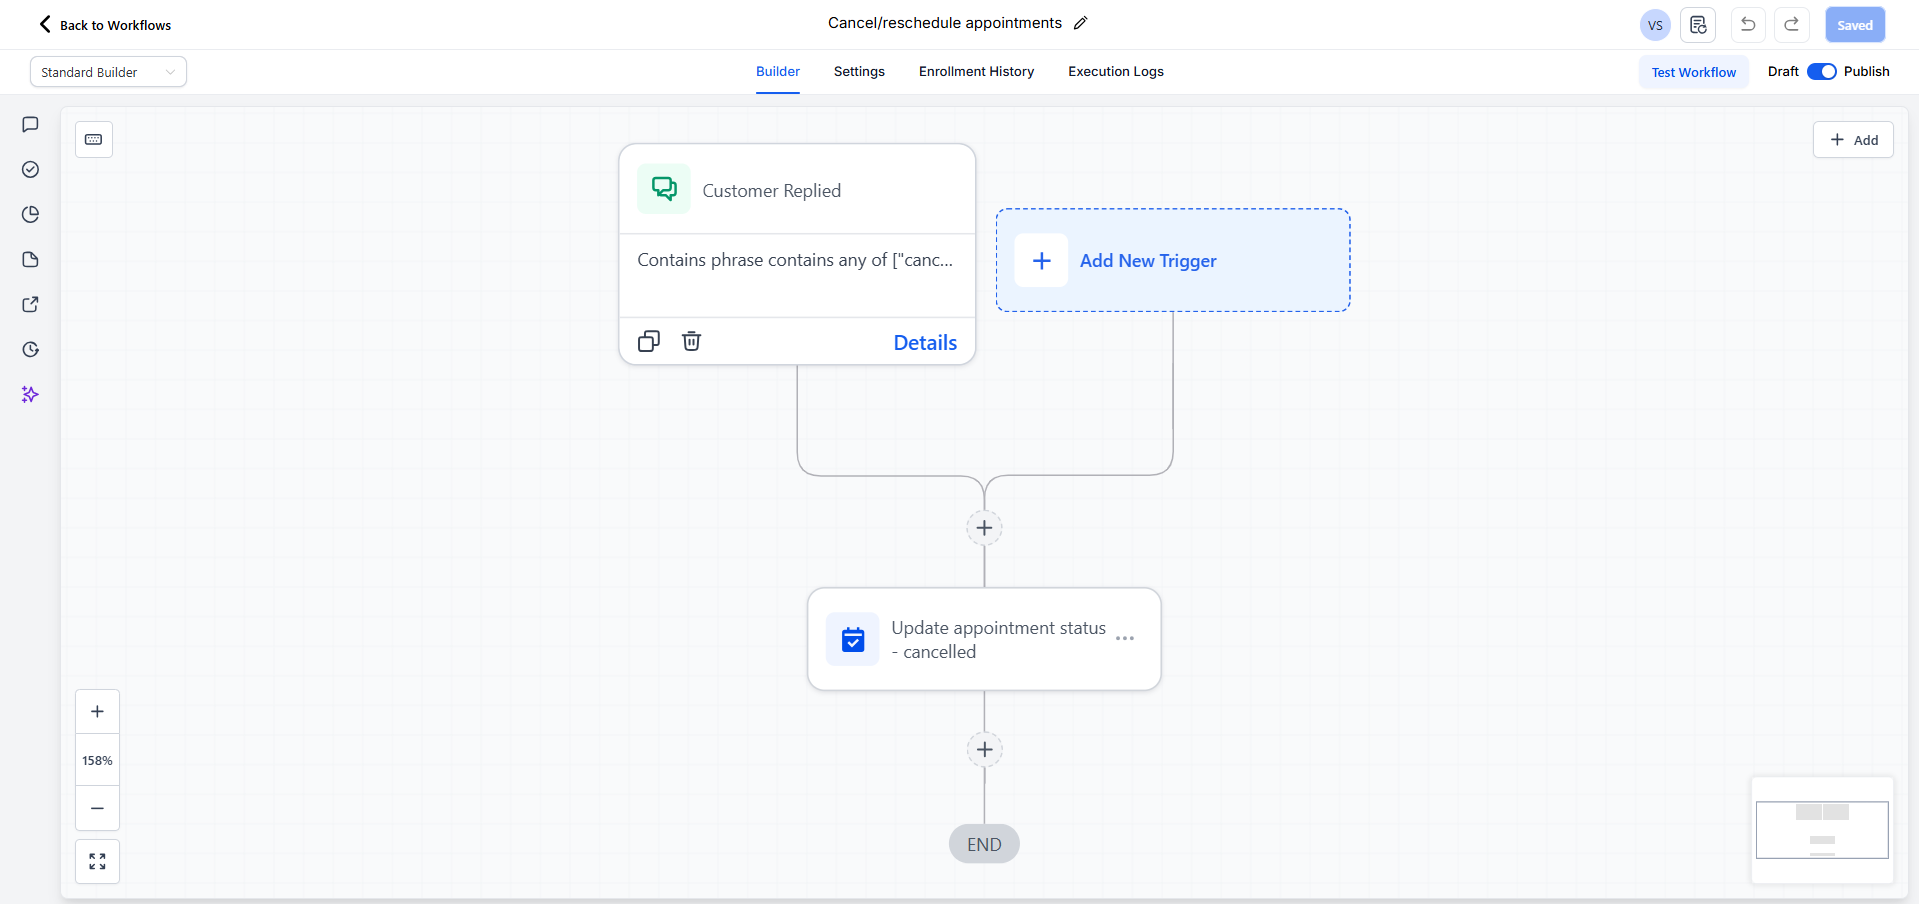Click zoom in plus button
This screenshot has width=1919, height=904.
(x=97, y=712)
